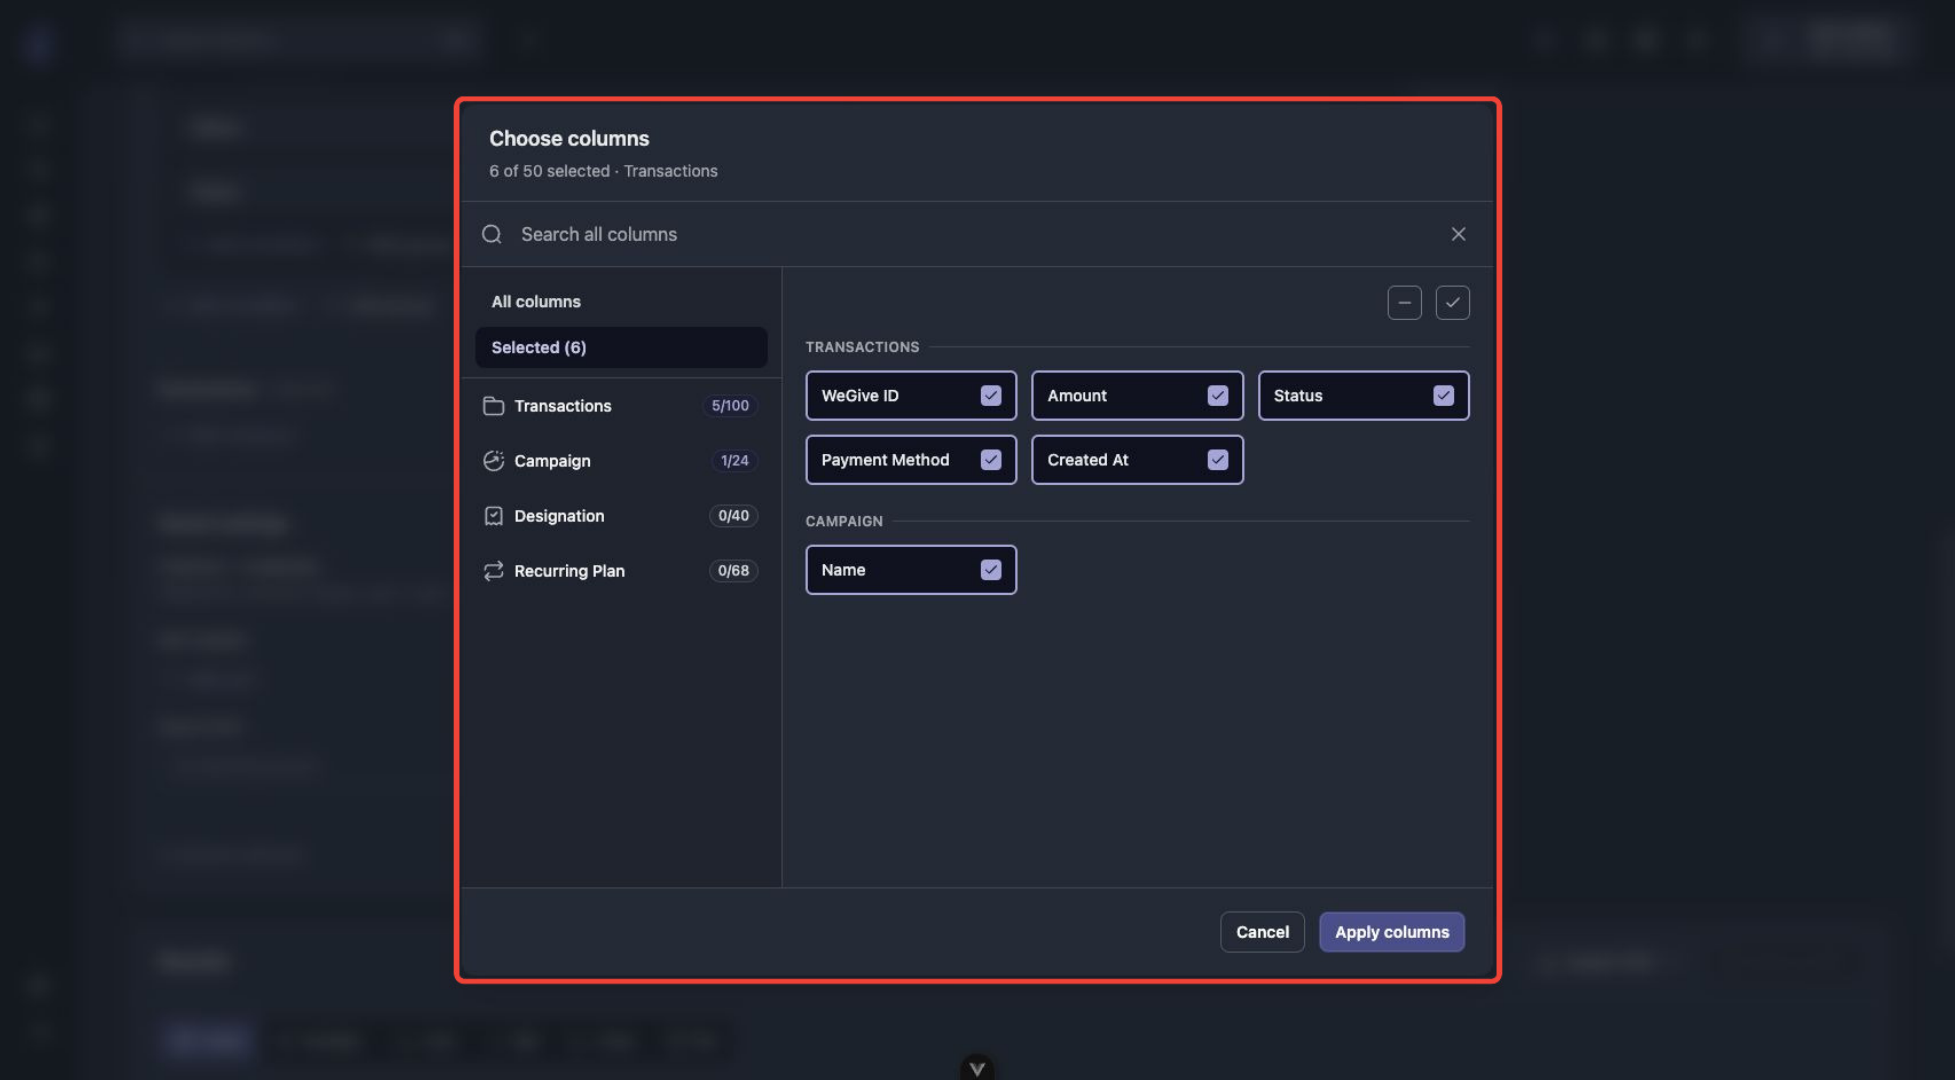
Task: Click Cancel button
Action: click(1262, 932)
